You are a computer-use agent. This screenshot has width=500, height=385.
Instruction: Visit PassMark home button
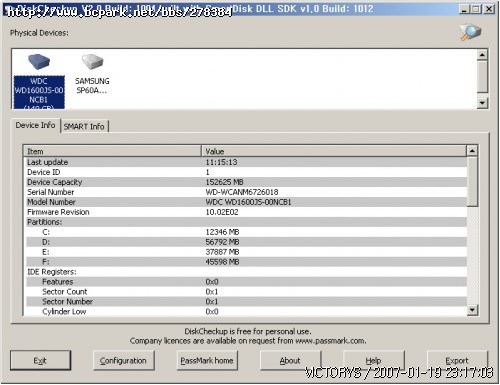[x=207, y=360]
